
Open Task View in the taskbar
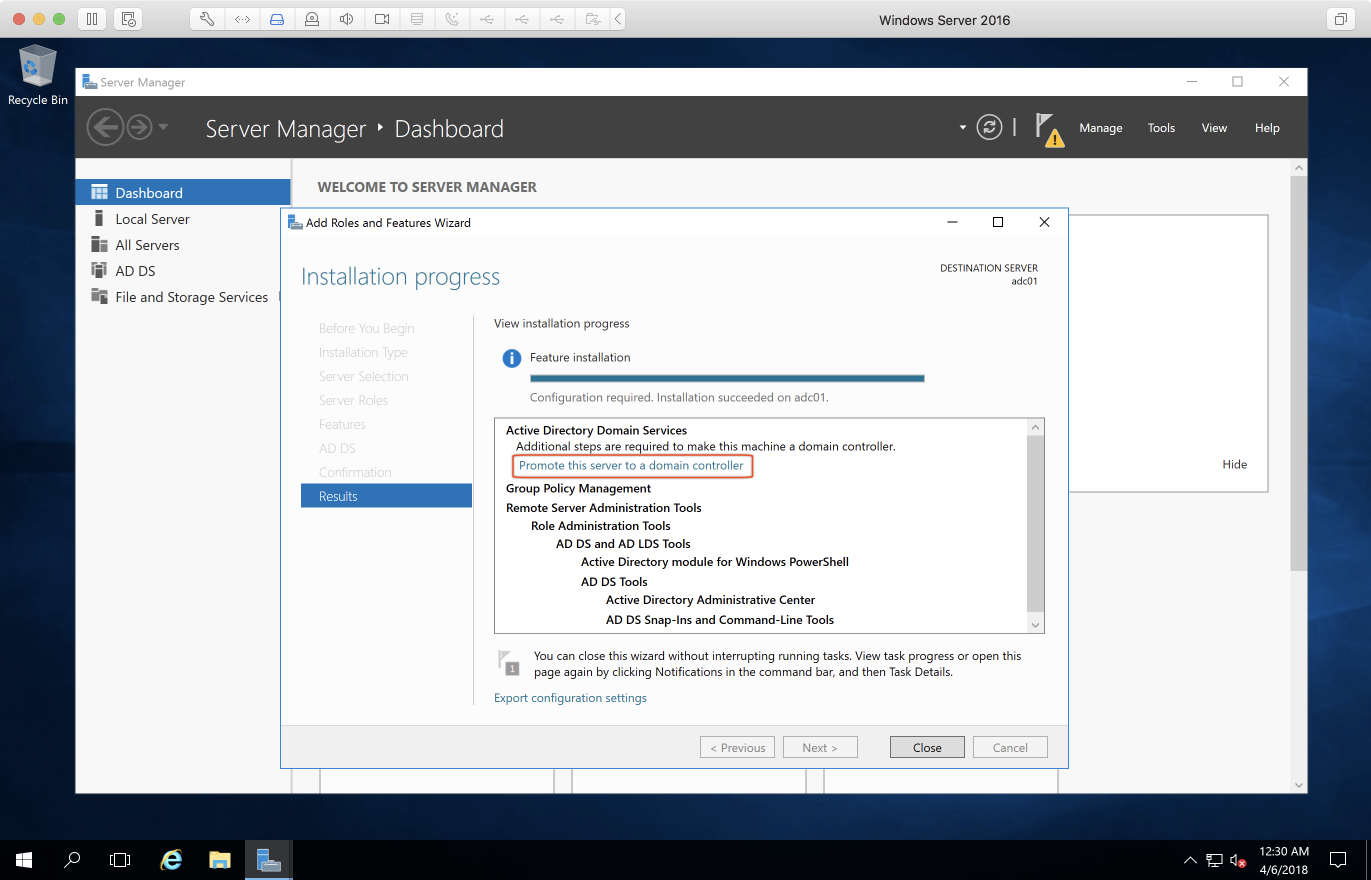coord(120,860)
